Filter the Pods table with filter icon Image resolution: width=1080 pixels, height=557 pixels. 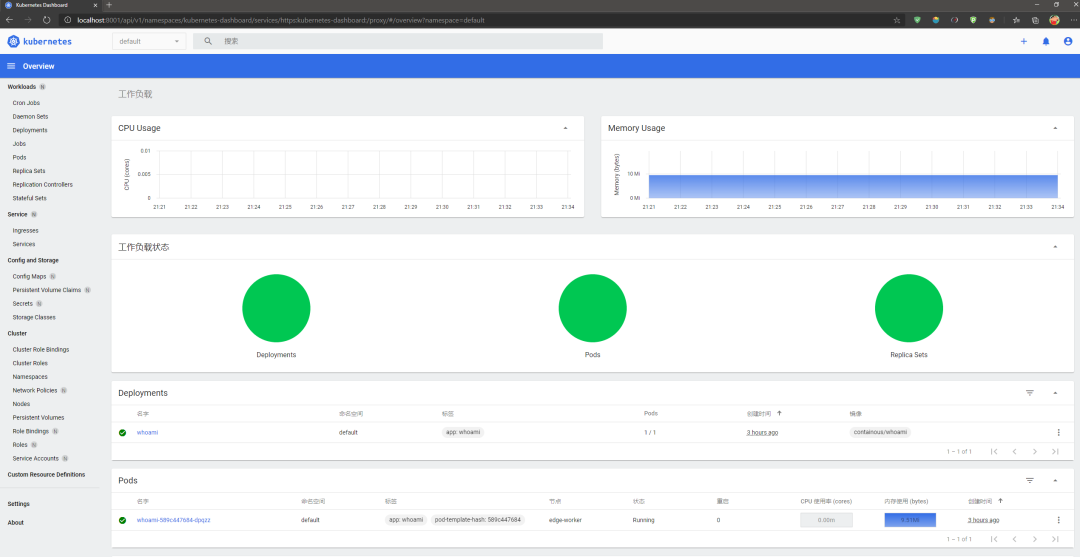[1030, 480]
